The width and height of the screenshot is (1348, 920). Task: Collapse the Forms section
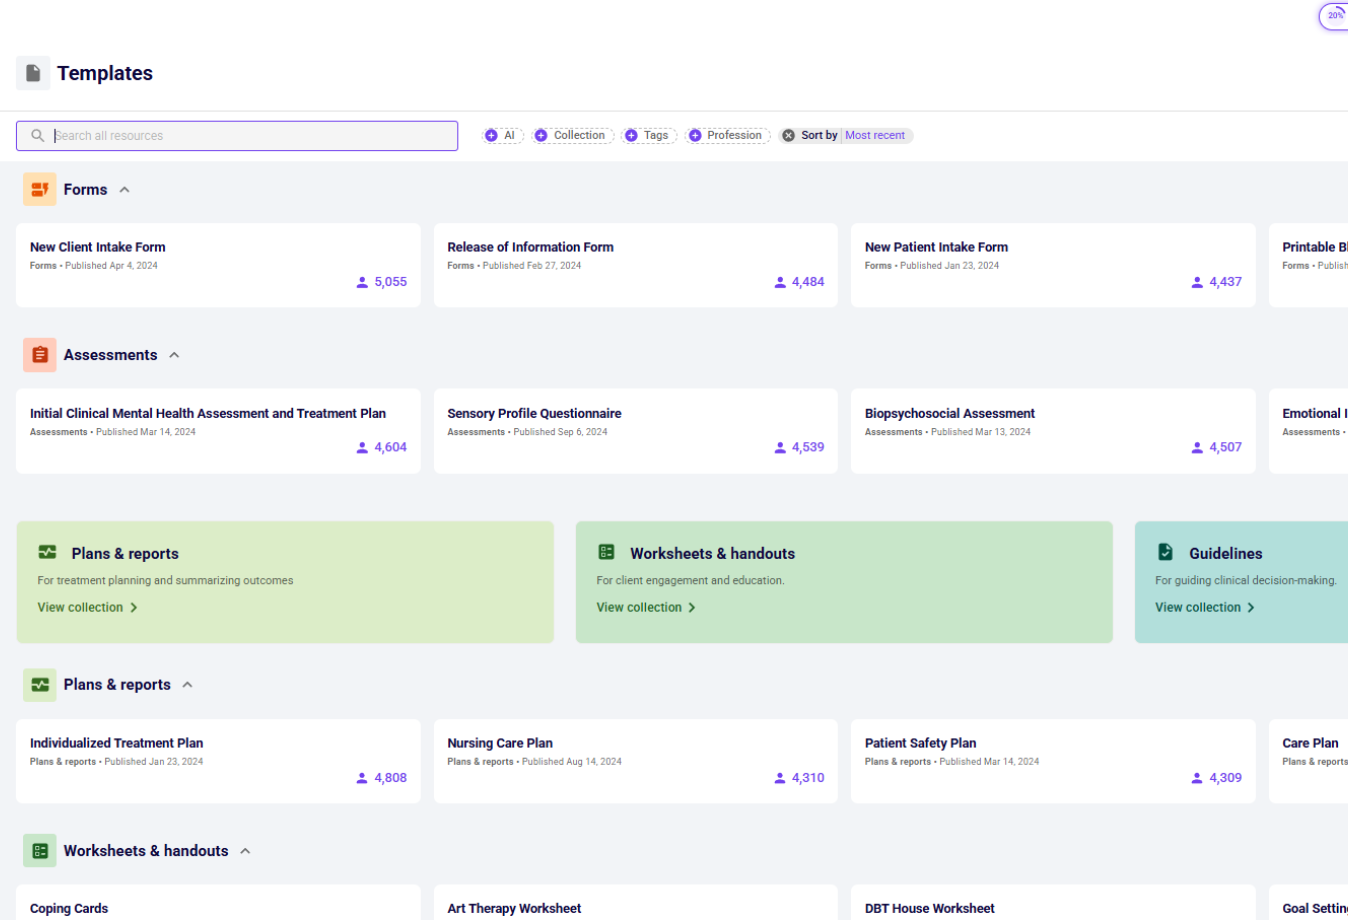tap(124, 190)
